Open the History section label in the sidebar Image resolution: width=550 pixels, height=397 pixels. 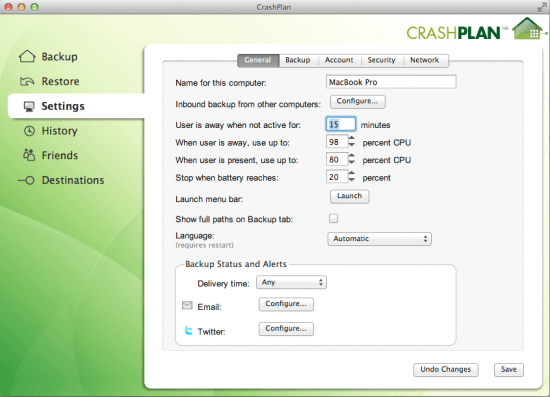pyautogui.click(x=60, y=131)
